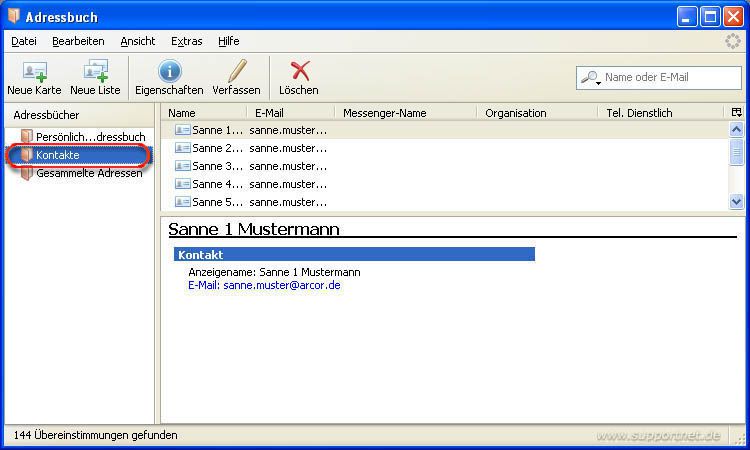
Task: Click the Kontakte address book icon
Action: click(27, 155)
